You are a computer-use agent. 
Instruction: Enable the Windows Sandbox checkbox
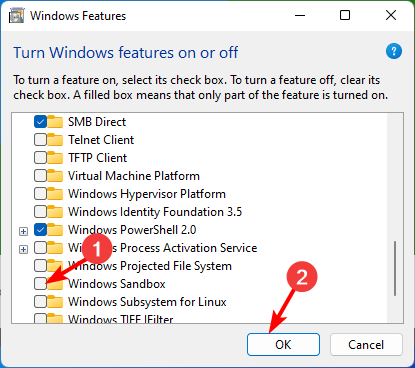coord(40,284)
